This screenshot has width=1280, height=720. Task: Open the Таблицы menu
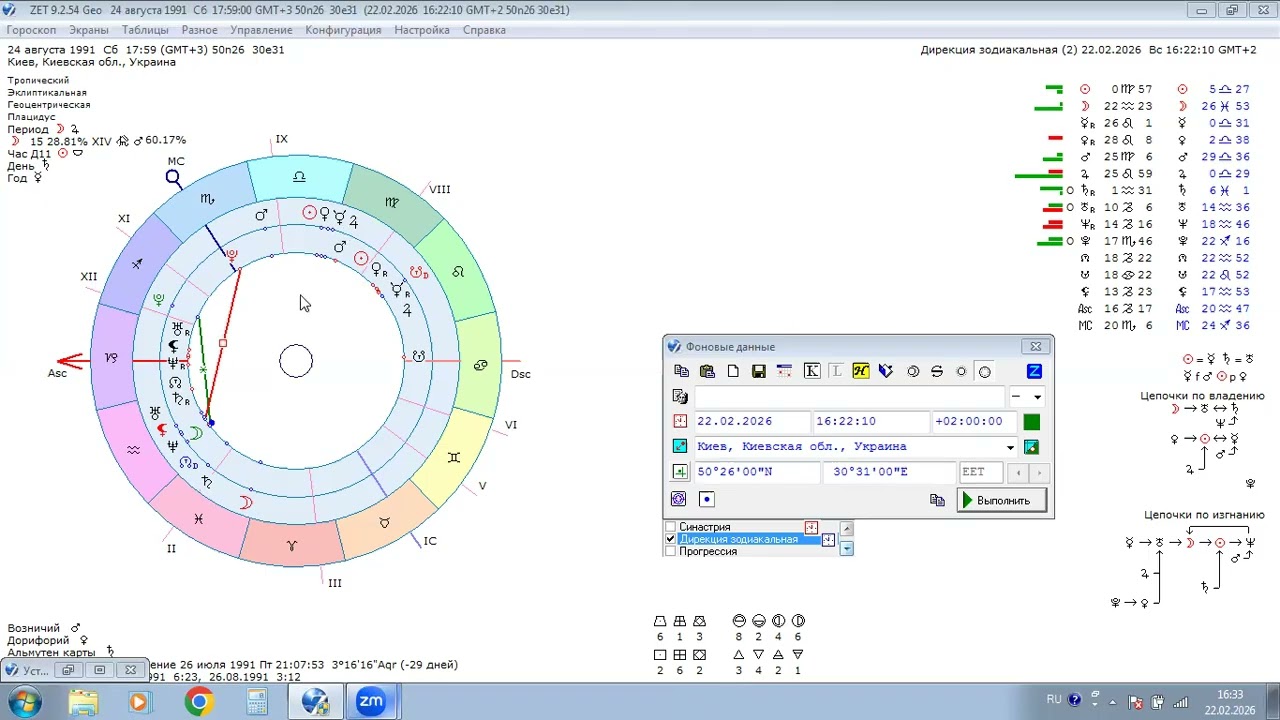[x=145, y=30]
